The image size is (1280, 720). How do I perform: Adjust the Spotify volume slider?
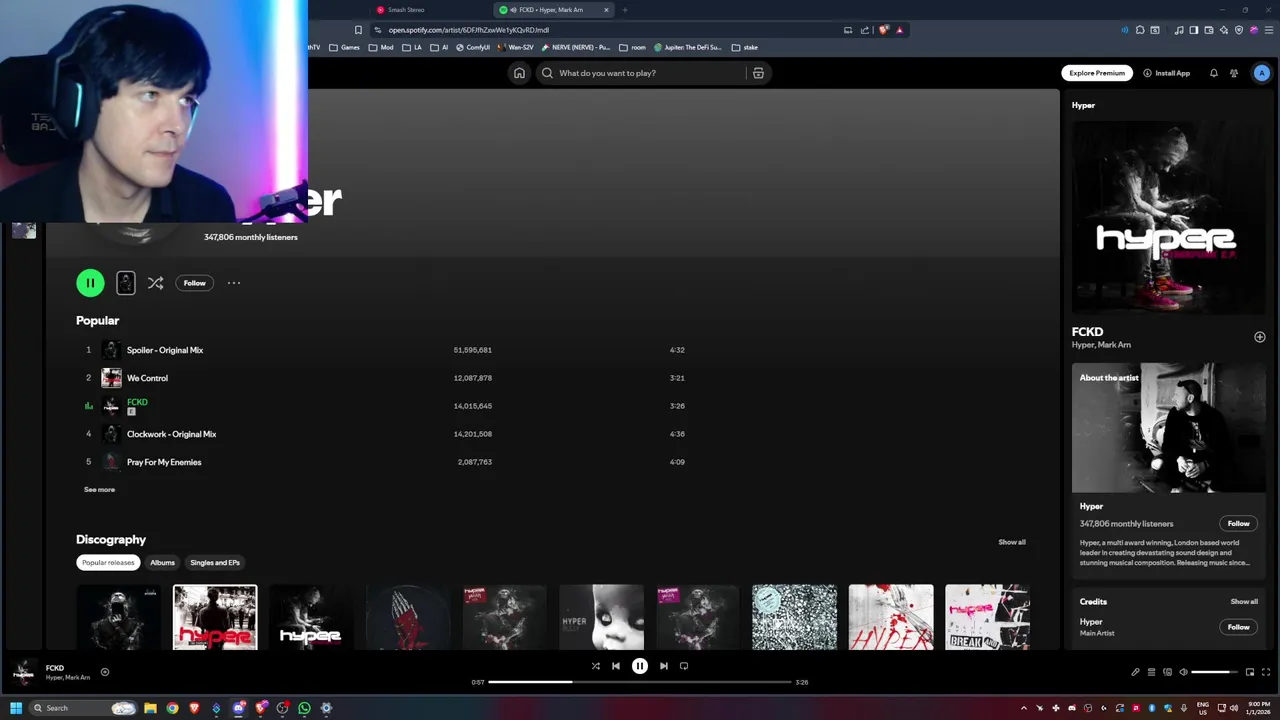tap(1215, 672)
